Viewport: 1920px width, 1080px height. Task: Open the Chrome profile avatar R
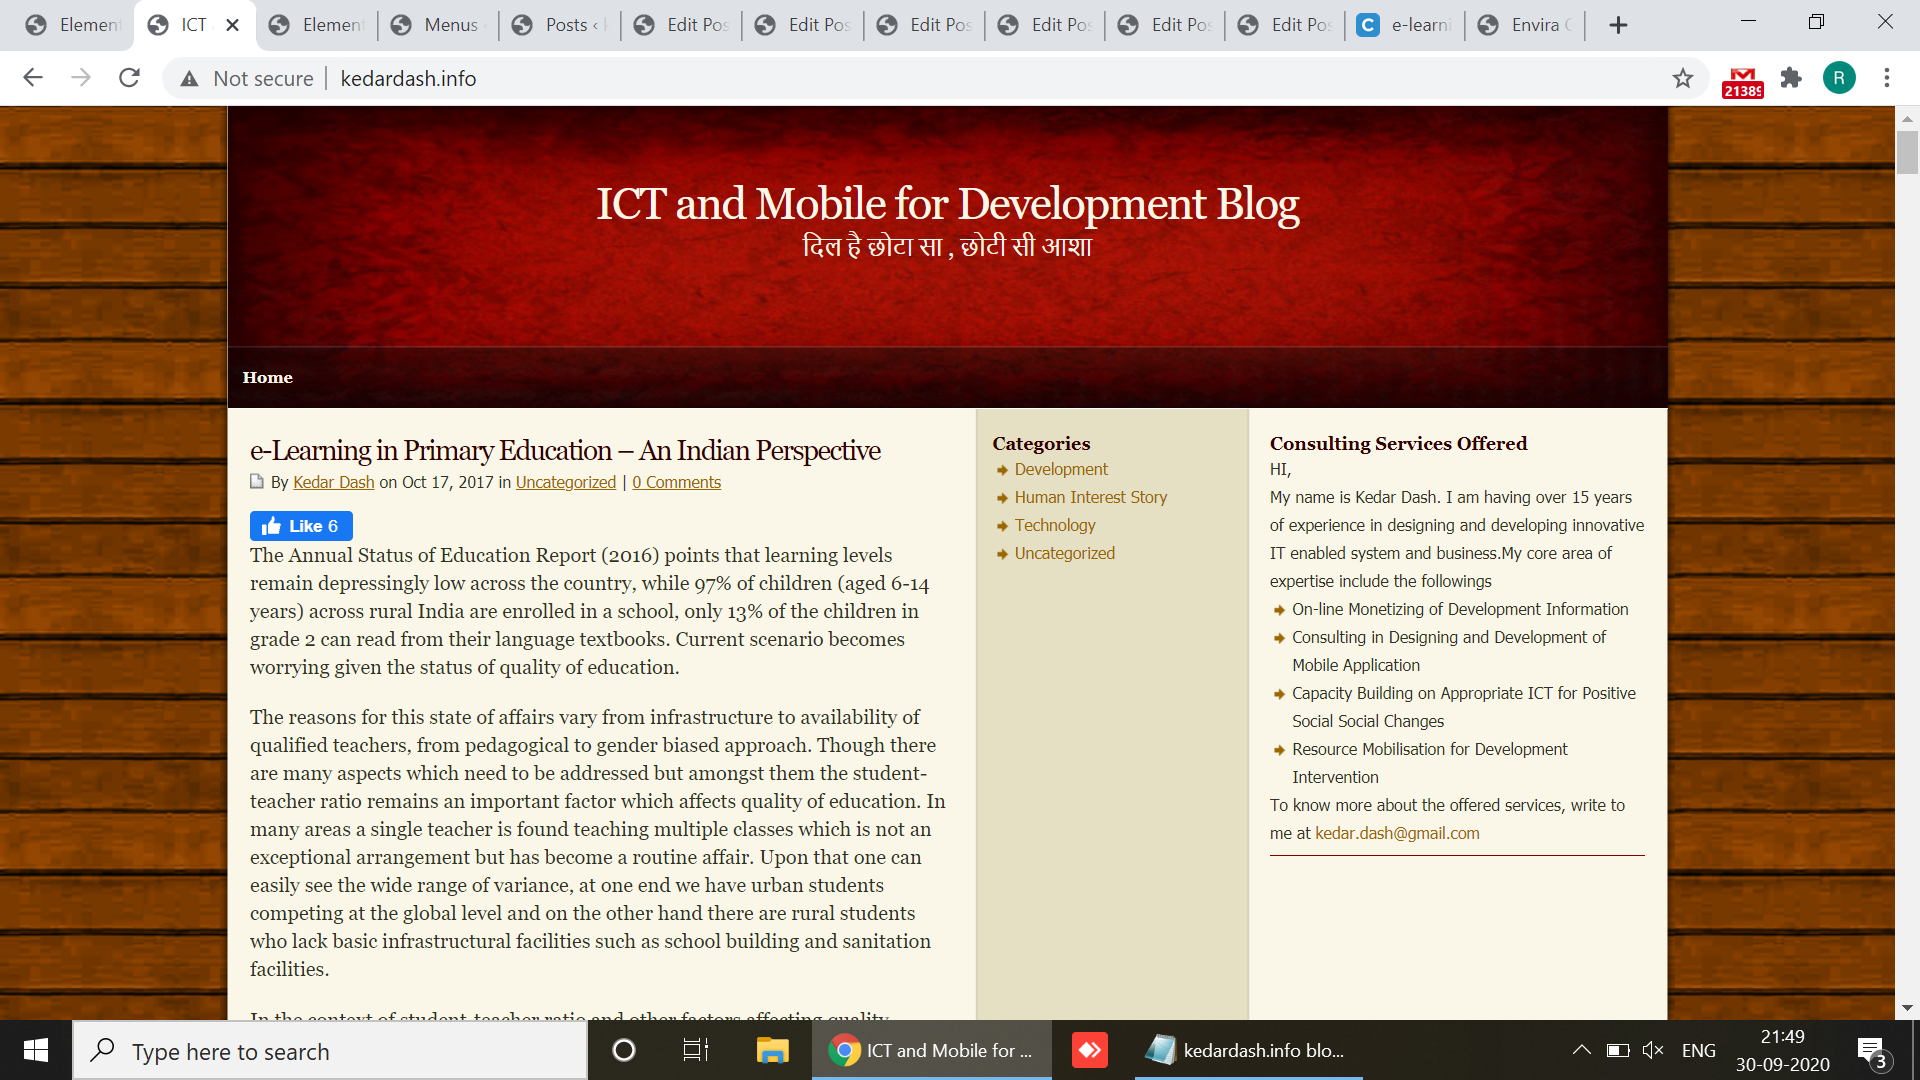tap(1839, 78)
